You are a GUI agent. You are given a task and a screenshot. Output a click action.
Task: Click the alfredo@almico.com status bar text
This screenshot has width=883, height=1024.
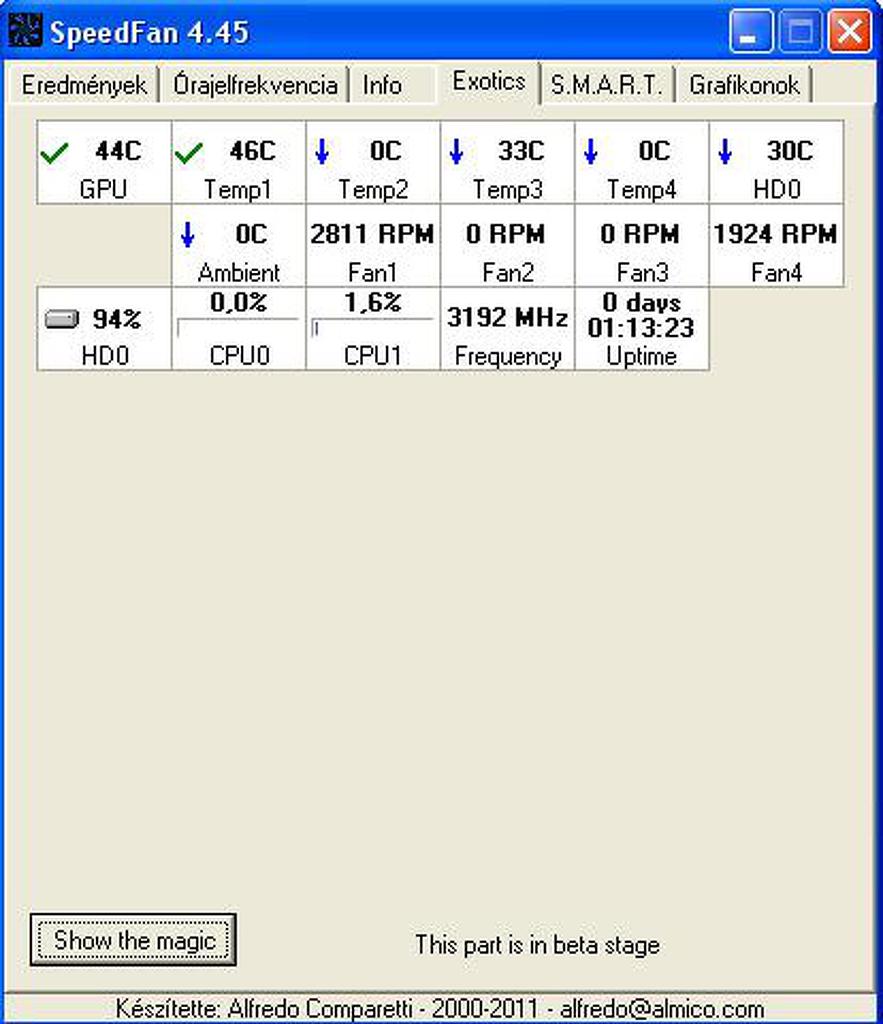coord(662,1009)
